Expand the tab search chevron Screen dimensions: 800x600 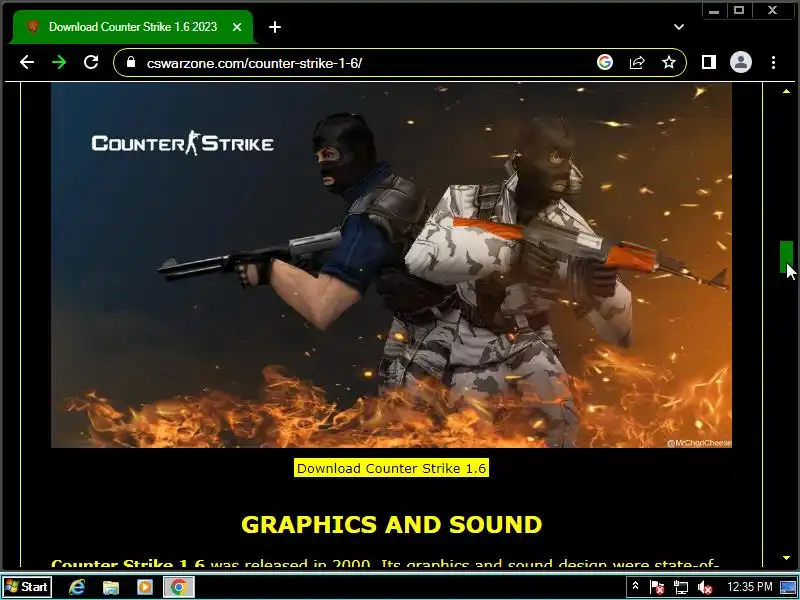[x=679, y=27]
